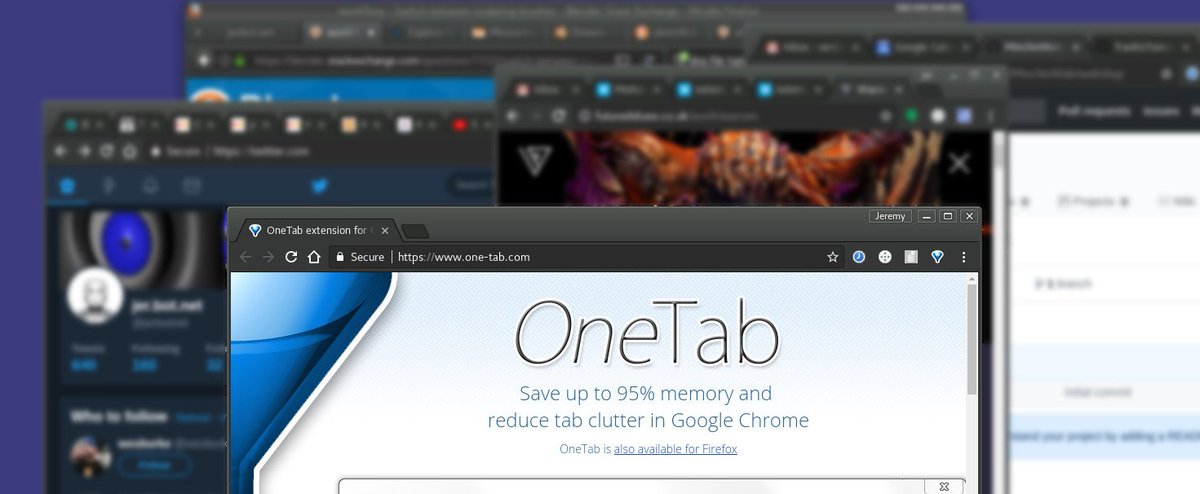1200x494 pixels.
Task: Select the OneTab extension browser tab
Action: [x=318, y=230]
